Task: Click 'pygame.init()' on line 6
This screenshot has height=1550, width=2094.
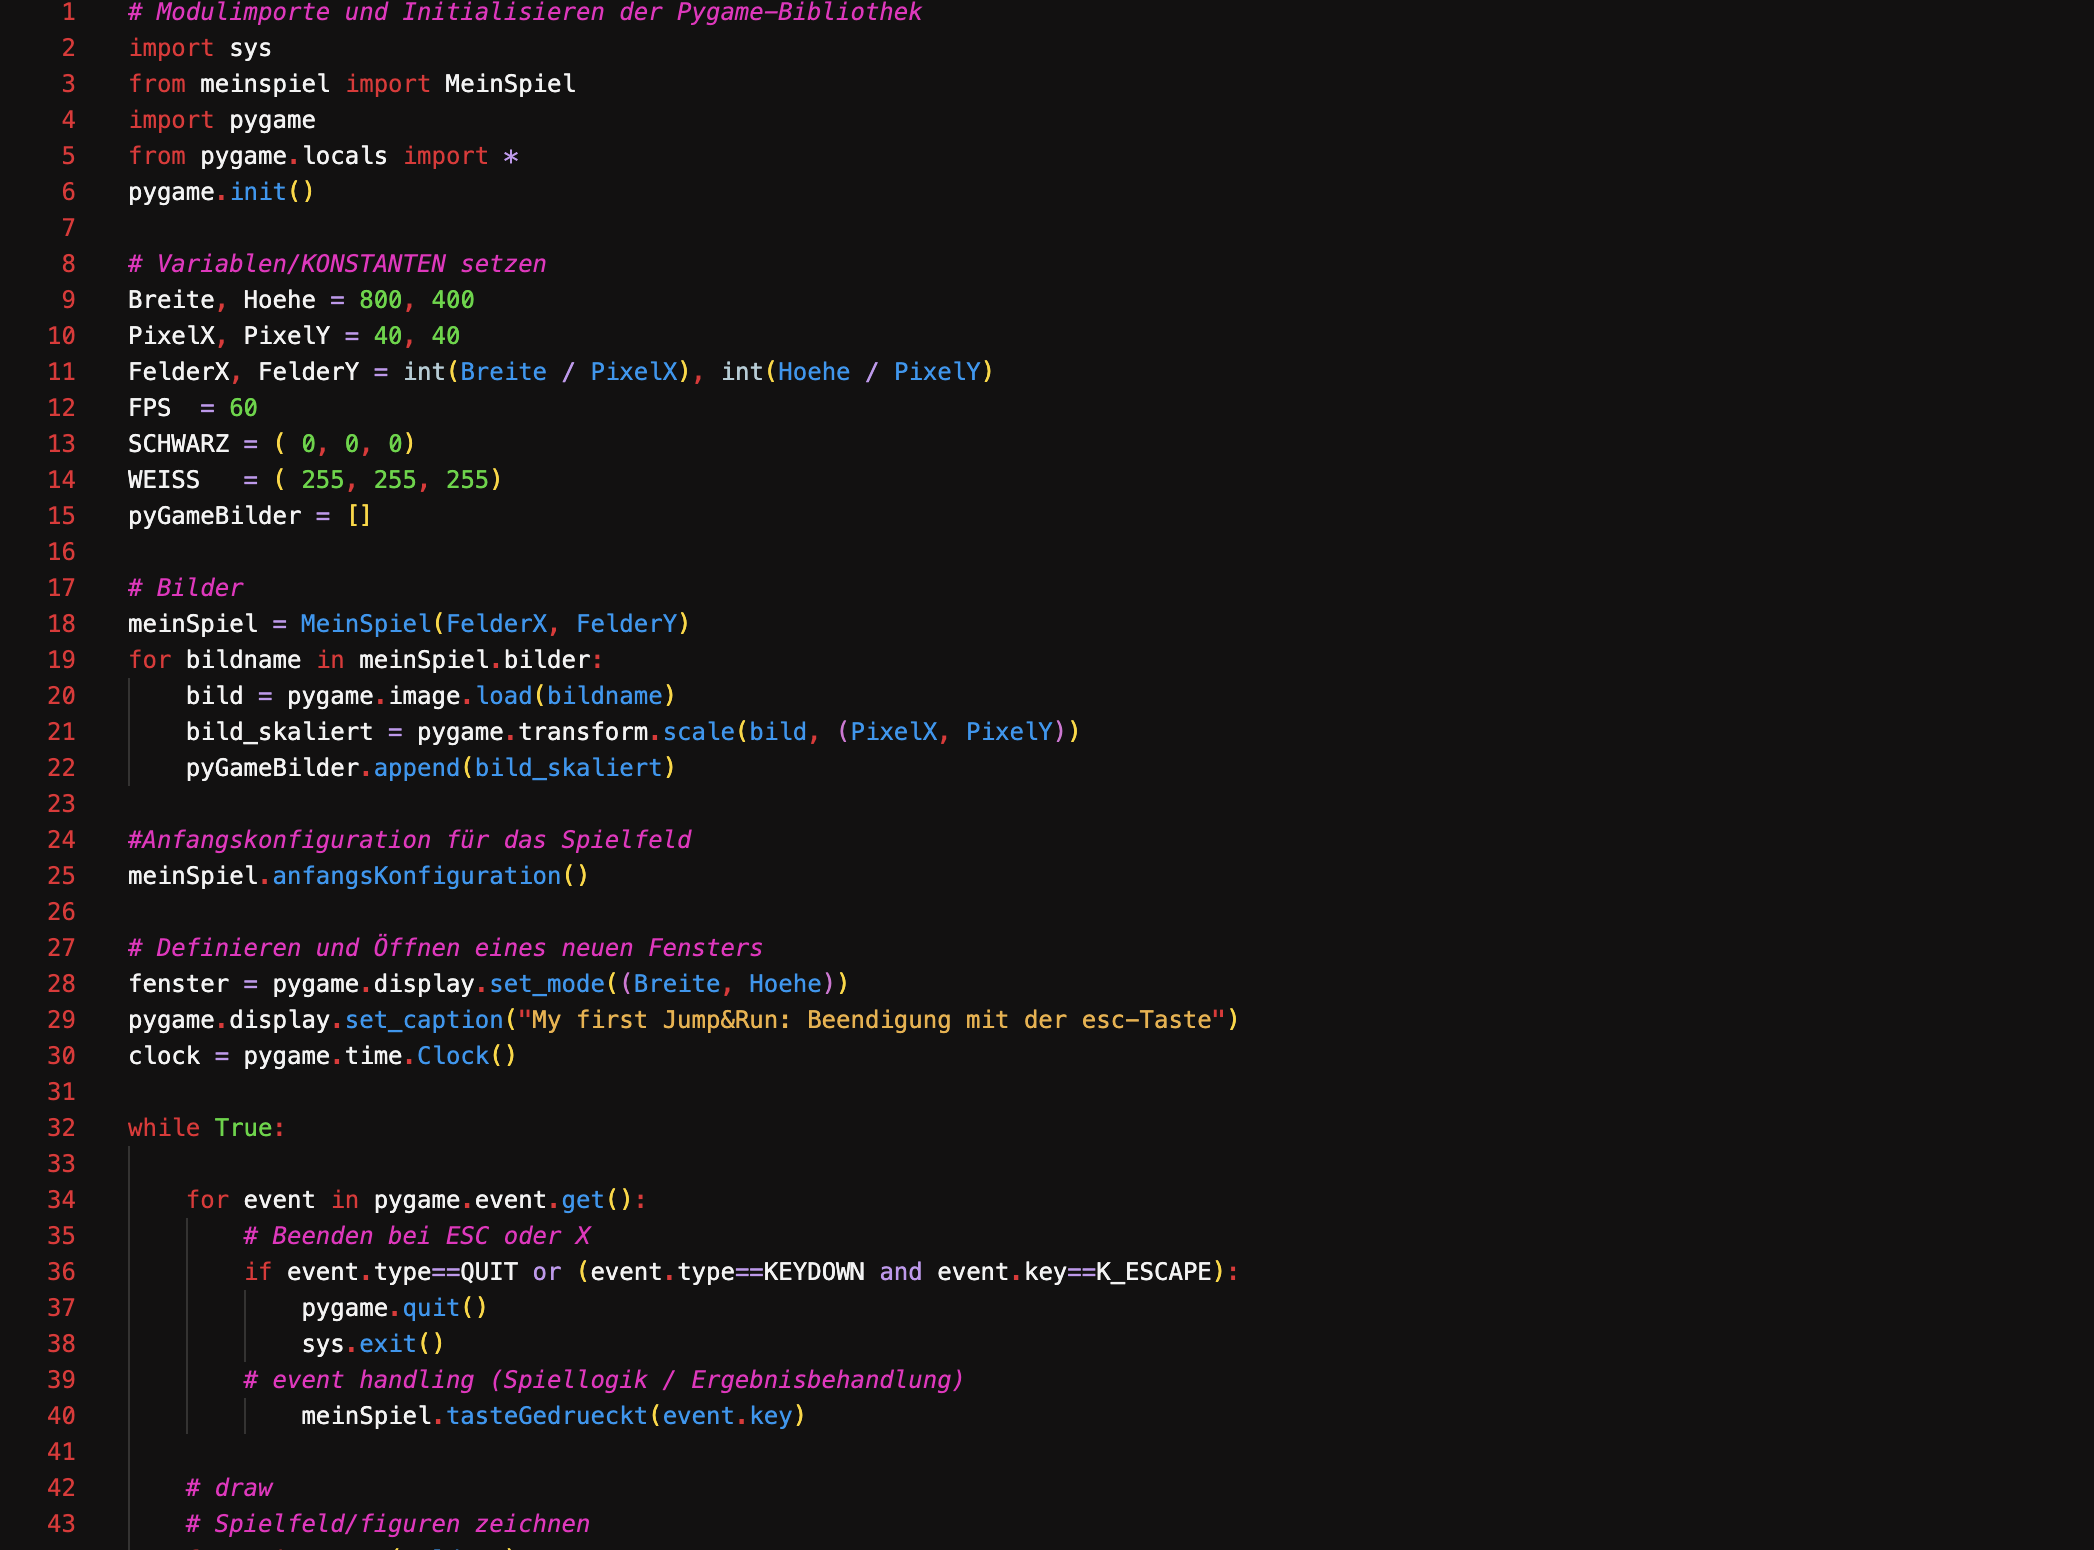Action: (x=221, y=192)
